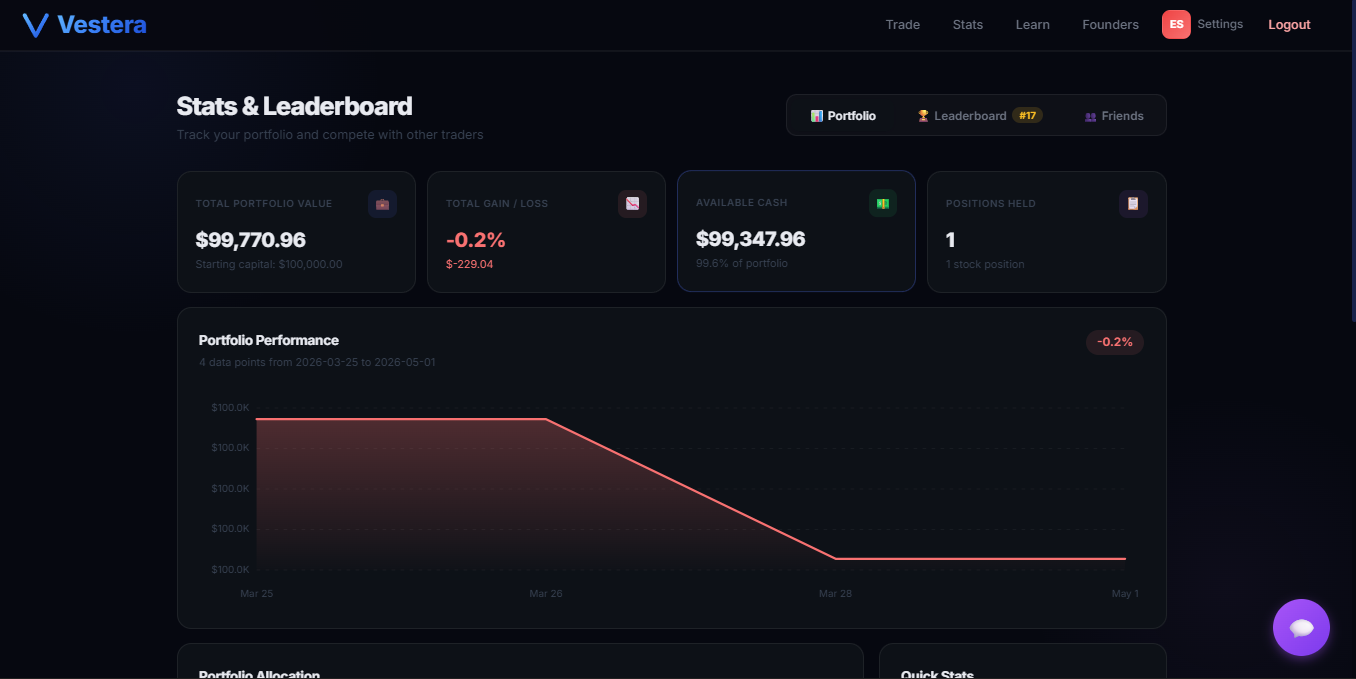The width and height of the screenshot is (1356, 679).
Task: Visit the Founders page
Action: click(1110, 25)
